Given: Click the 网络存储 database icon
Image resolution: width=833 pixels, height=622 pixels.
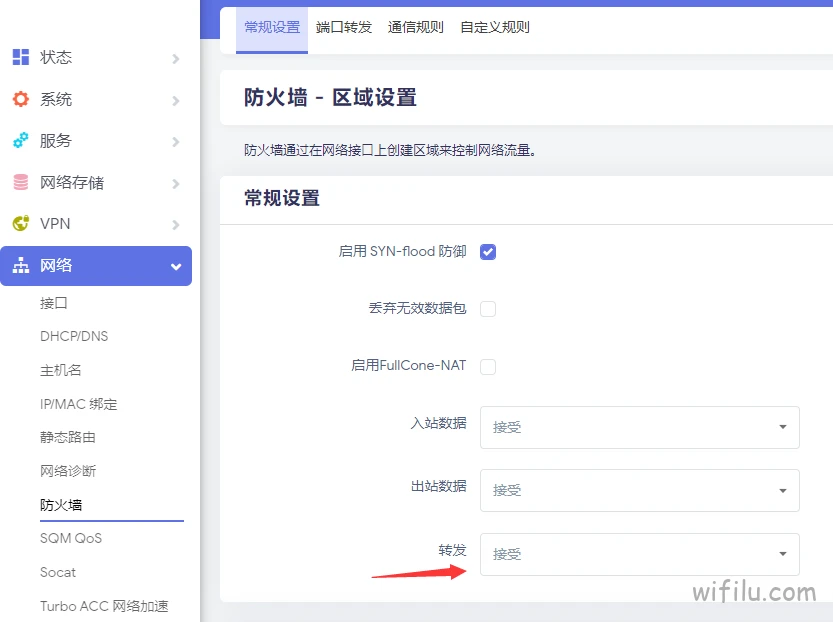Looking at the screenshot, I should point(21,182).
